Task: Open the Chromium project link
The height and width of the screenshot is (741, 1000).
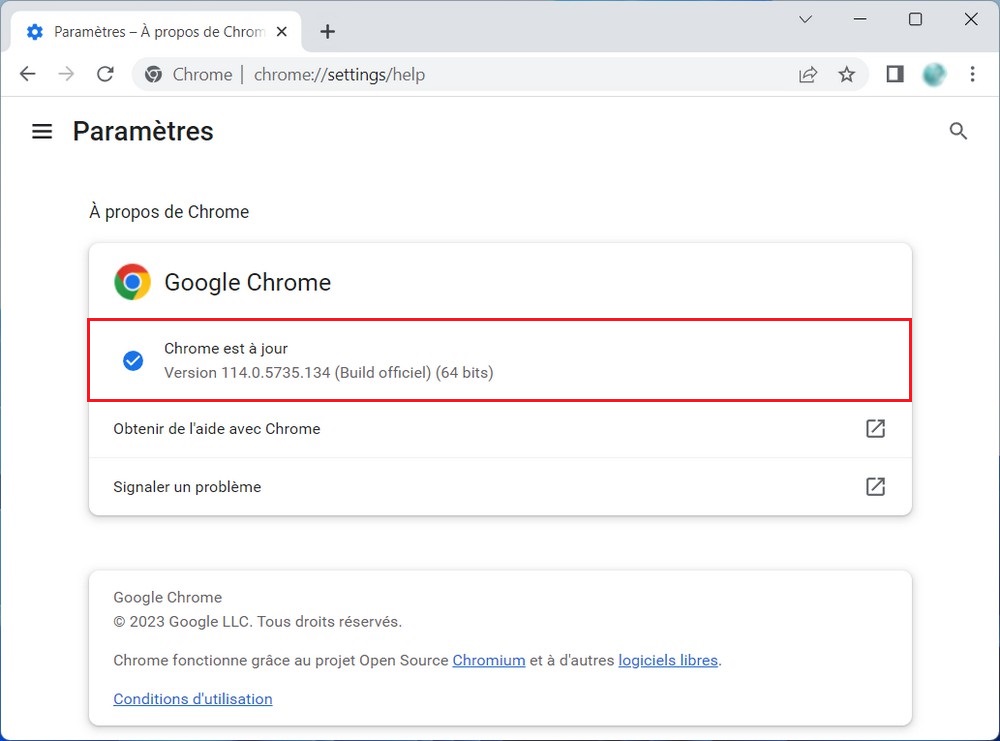Action: tap(489, 660)
